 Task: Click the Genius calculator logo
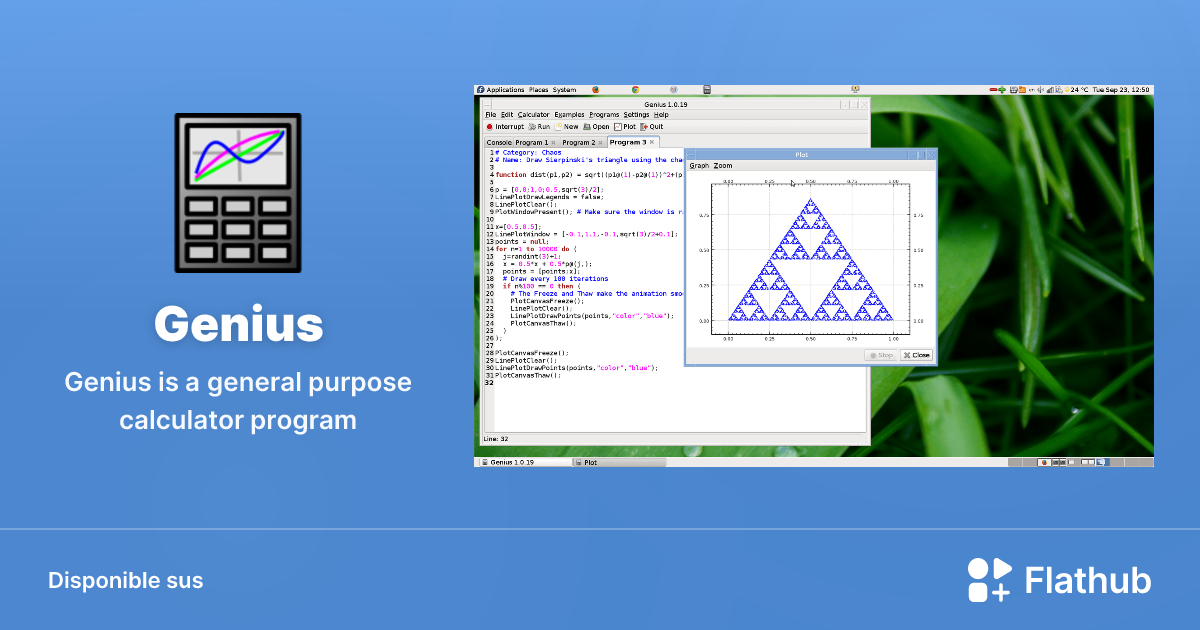[237, 192]
